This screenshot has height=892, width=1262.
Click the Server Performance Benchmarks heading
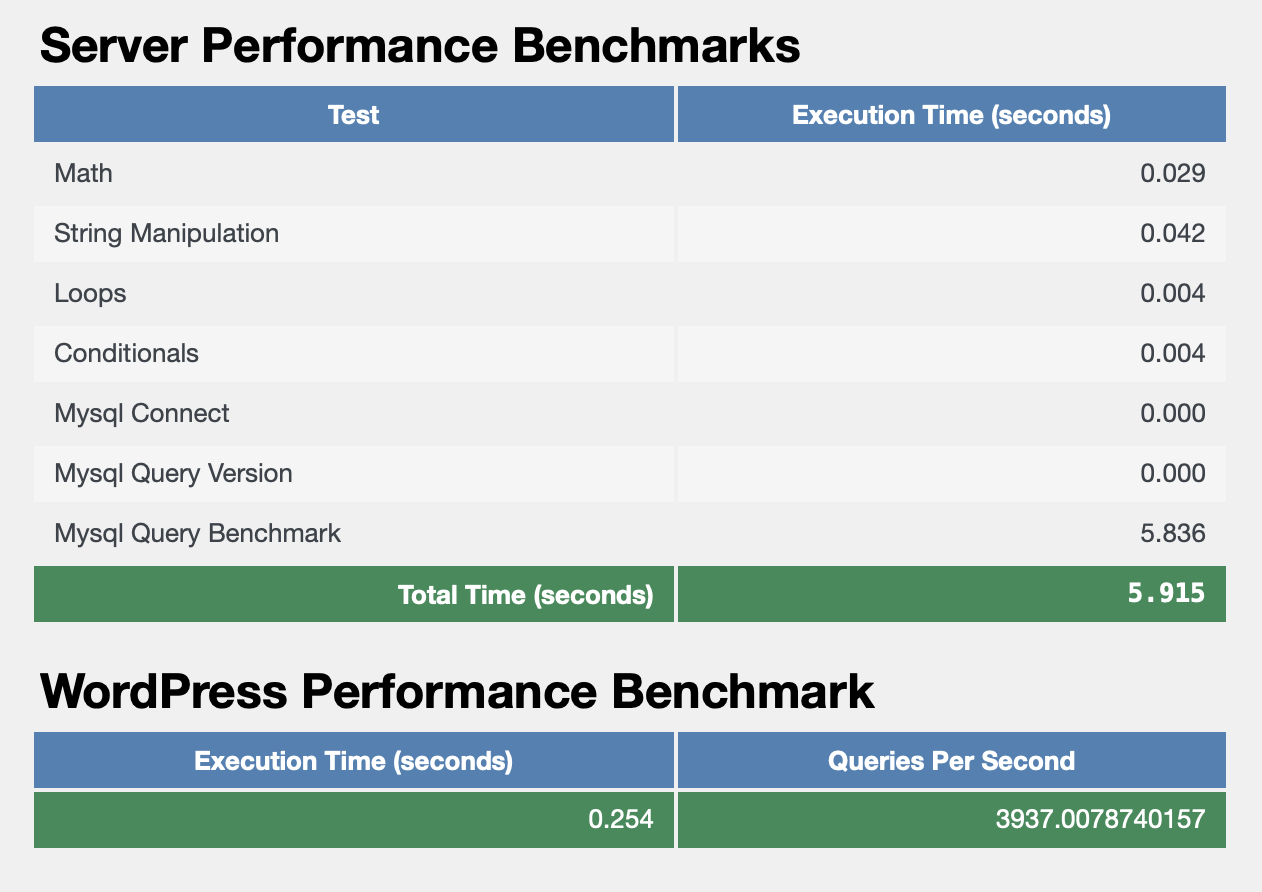tap(419, 46)
